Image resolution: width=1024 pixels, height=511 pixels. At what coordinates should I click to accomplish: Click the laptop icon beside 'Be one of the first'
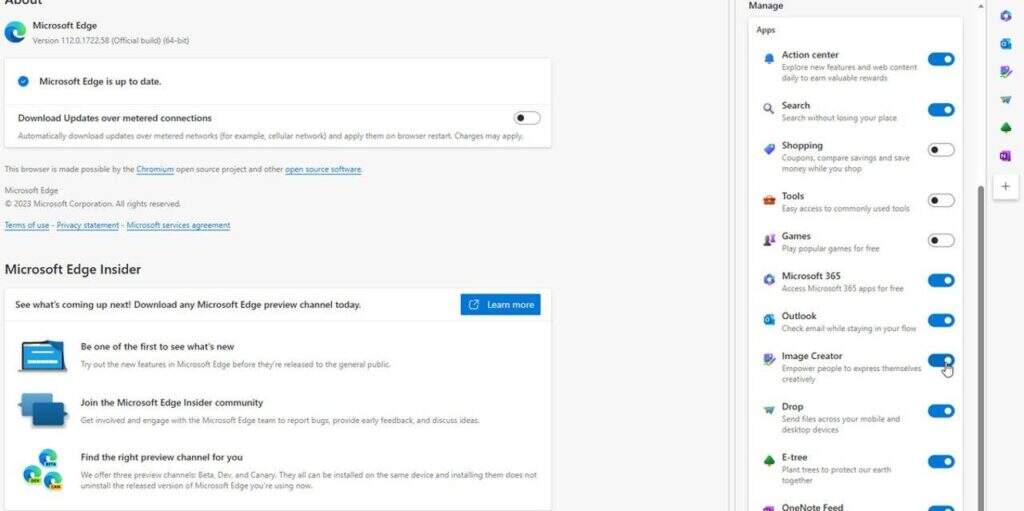(43, 355)
